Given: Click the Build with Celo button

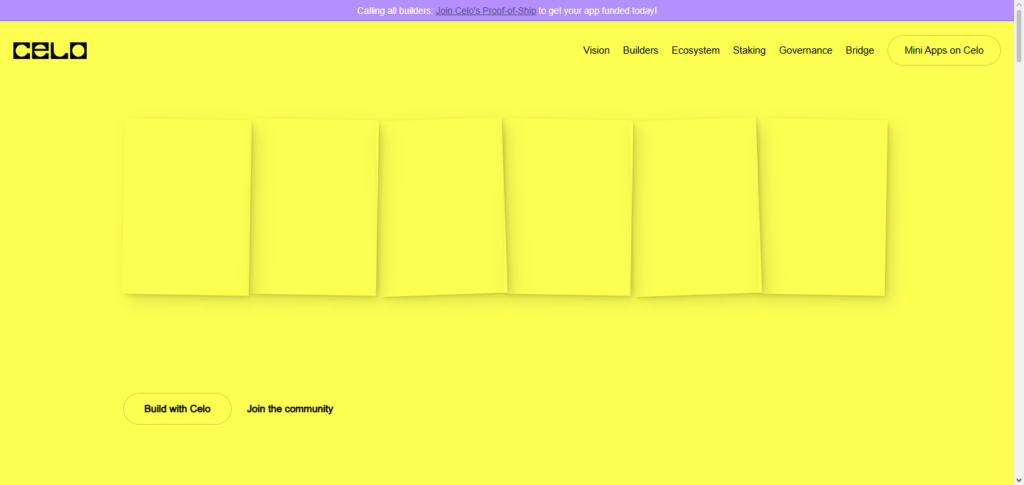Looking at the screenshot, I should [x=177, y=409].
